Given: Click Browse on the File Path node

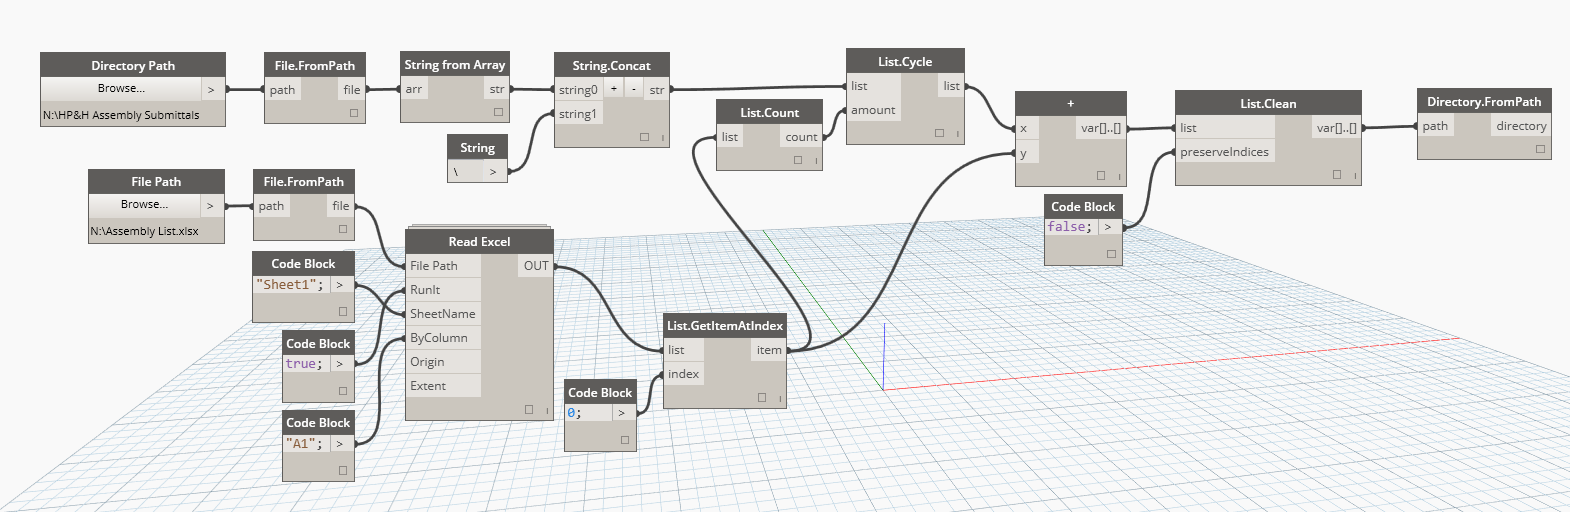Looking at the screenshot, I should tap(144, 205).
